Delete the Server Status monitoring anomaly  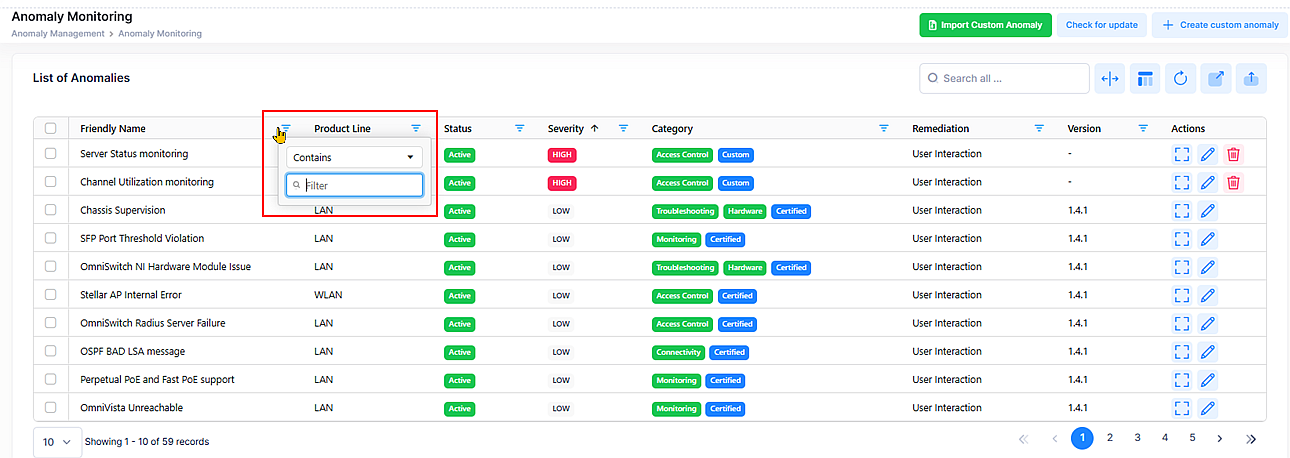[x=1233, y=154]
